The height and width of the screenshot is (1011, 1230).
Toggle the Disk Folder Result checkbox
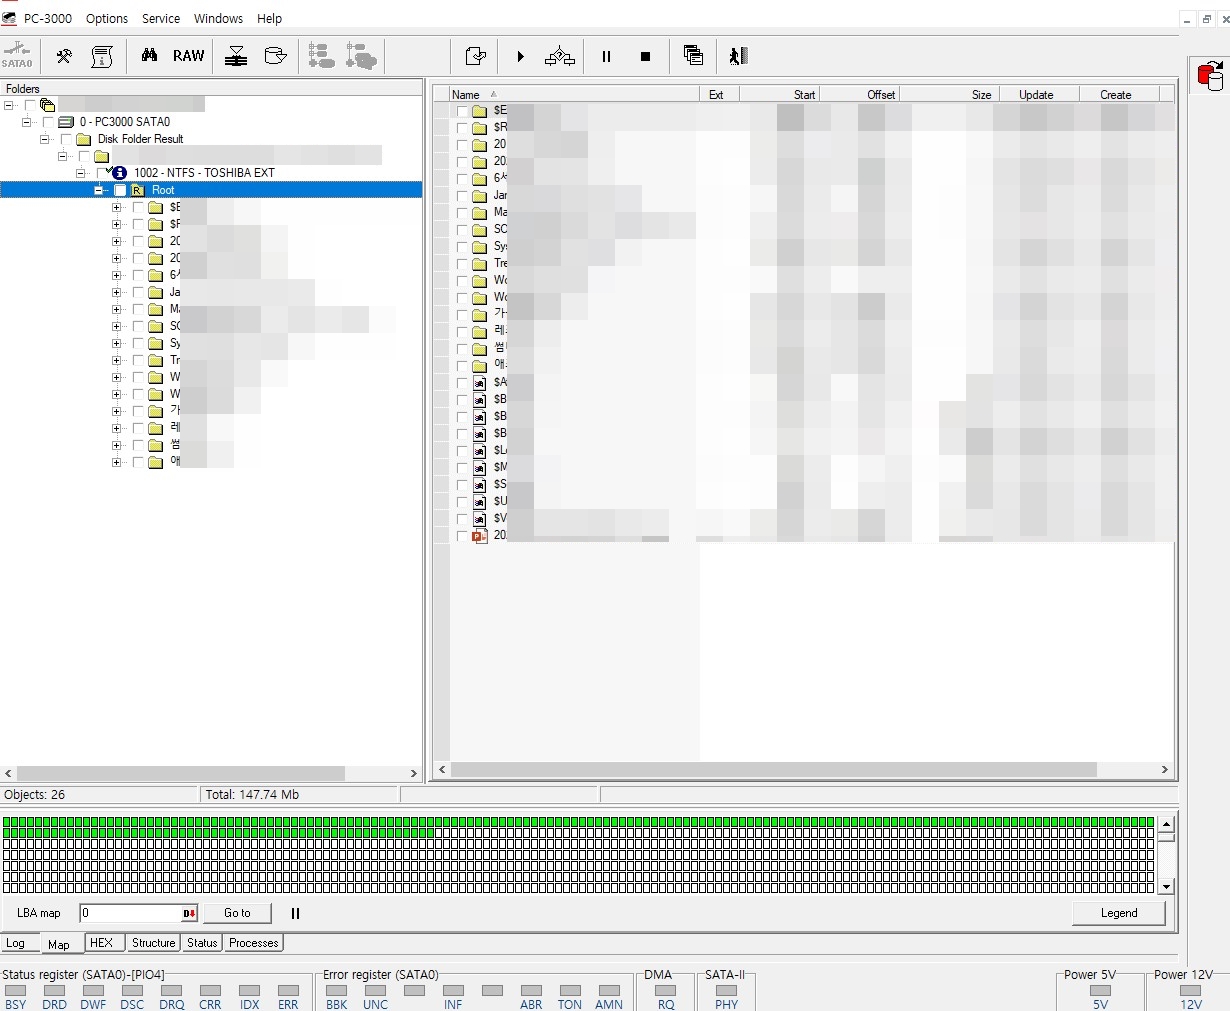(x=66, y=139)
